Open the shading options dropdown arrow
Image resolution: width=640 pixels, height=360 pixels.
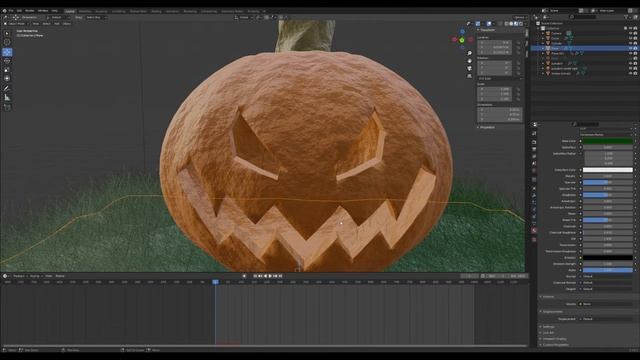(x=526, y=24)
